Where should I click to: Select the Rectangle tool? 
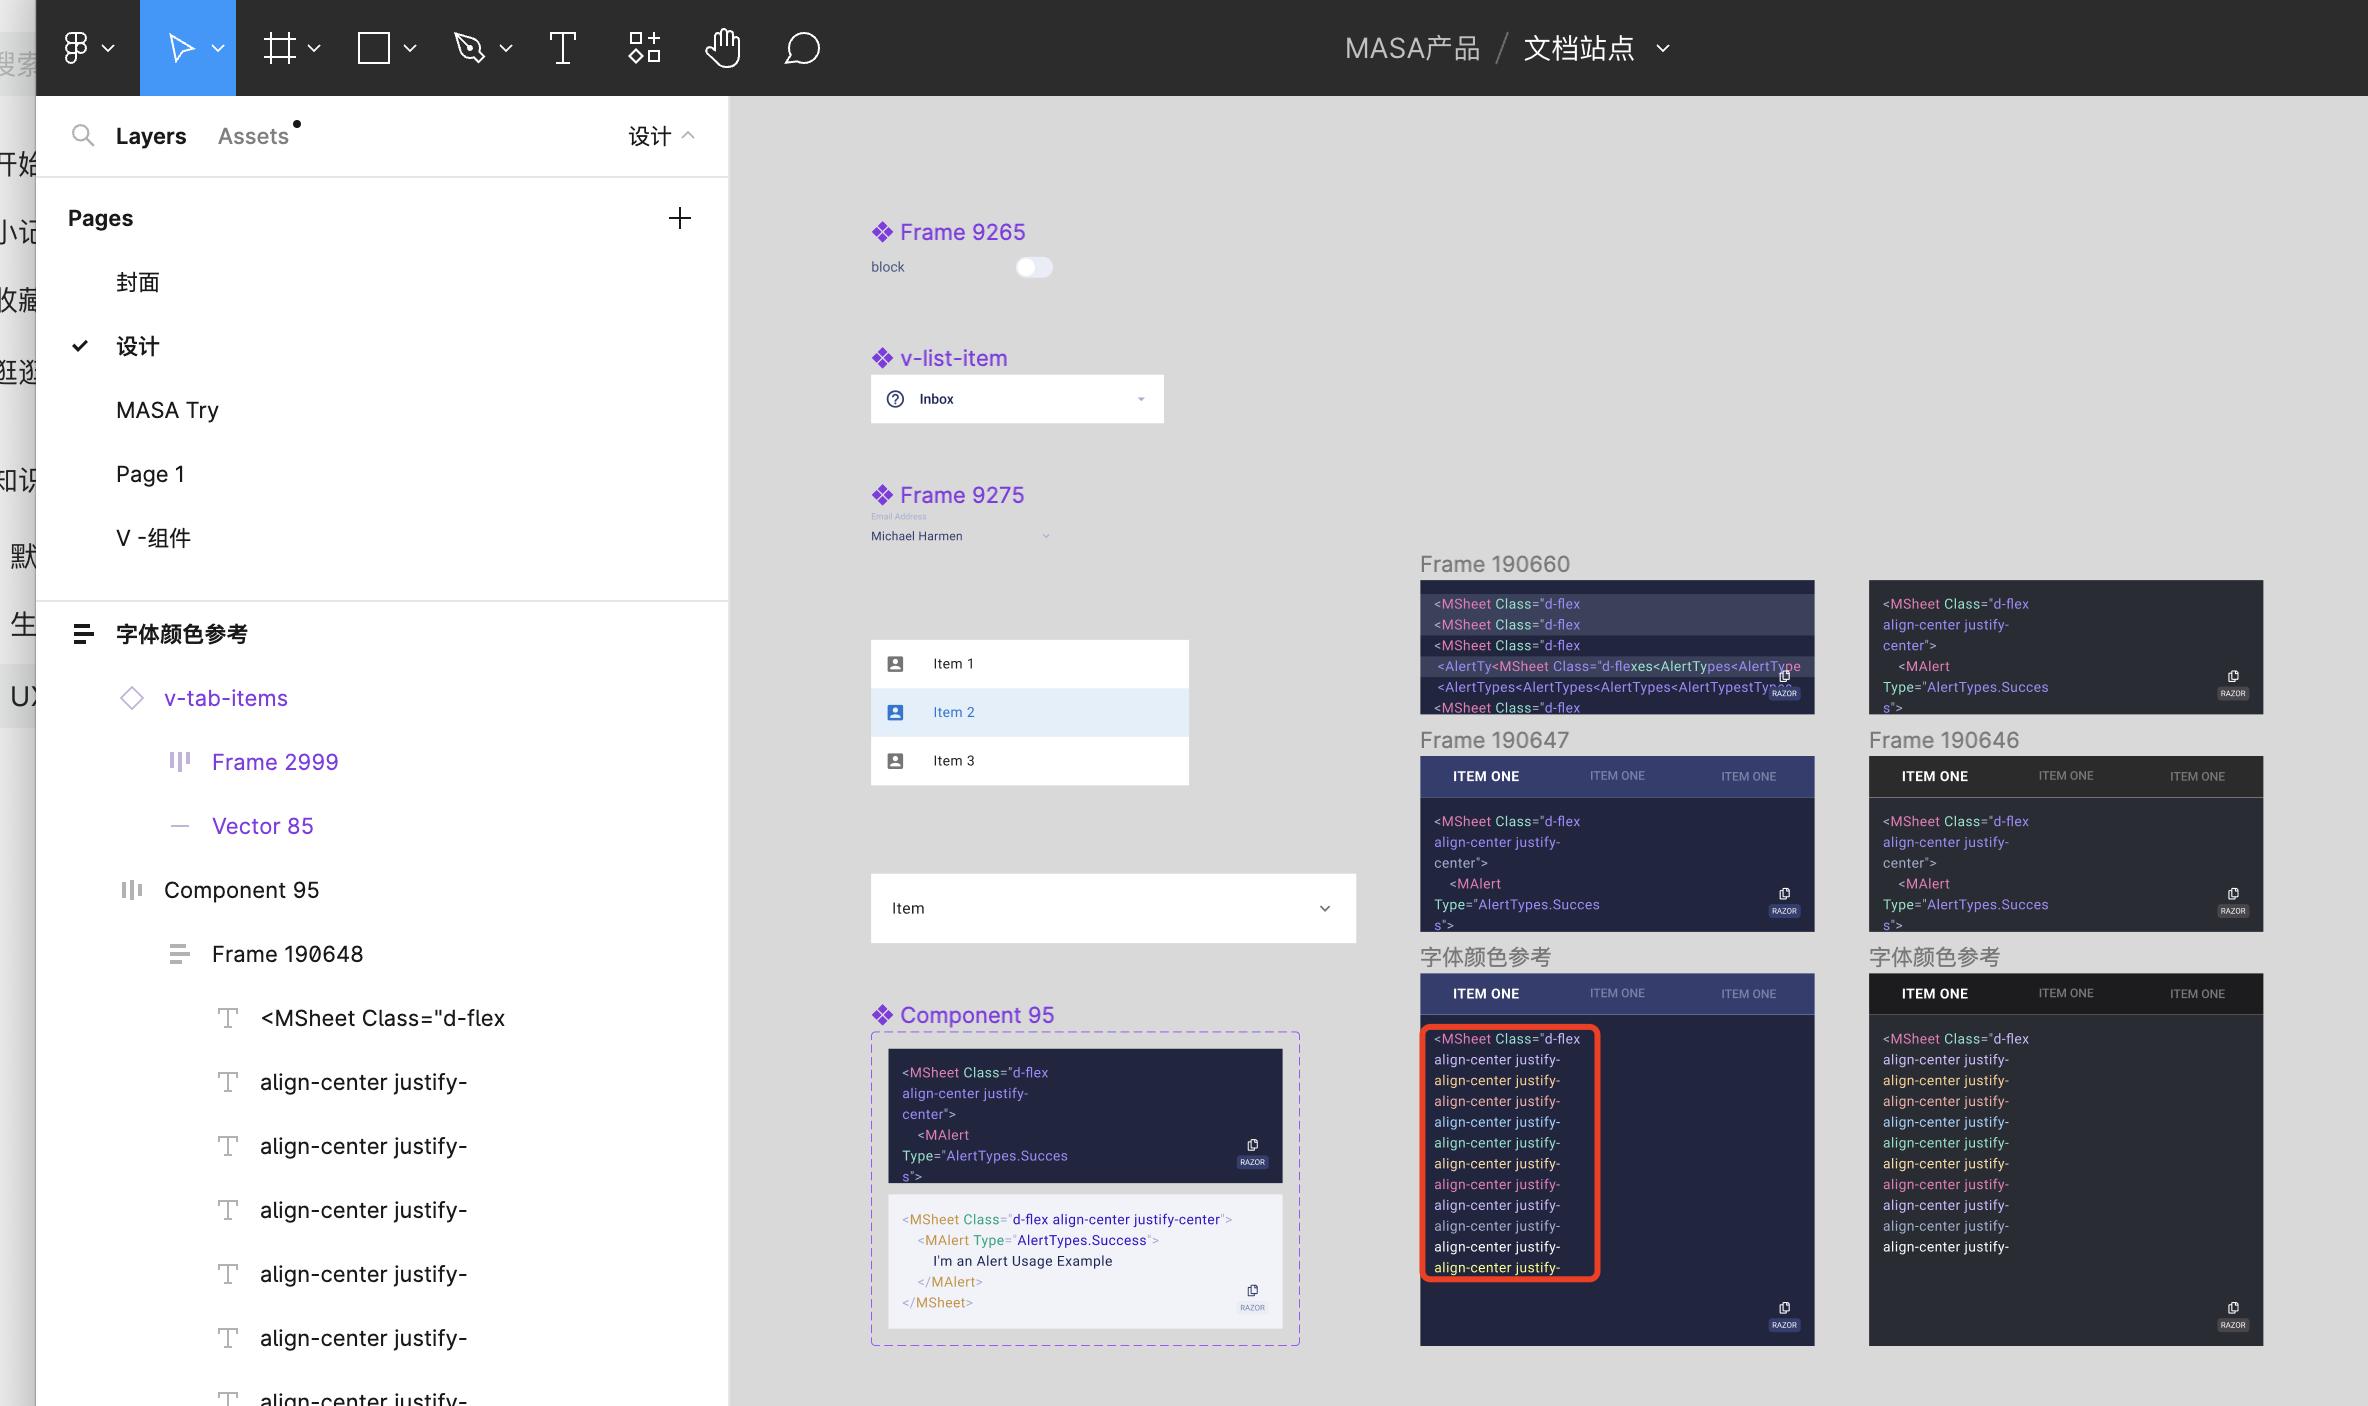tap(374, 47)
